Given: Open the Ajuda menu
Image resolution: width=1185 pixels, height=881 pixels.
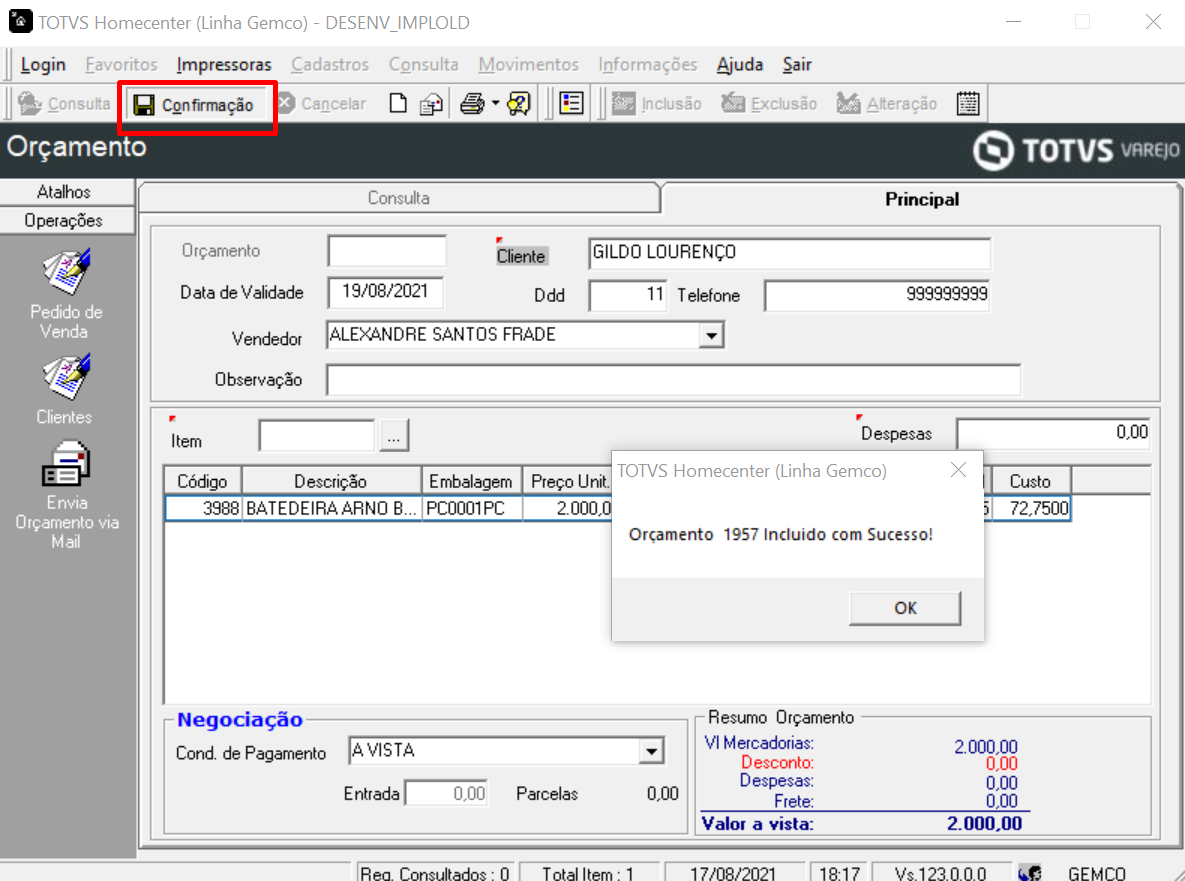Looking at the screenshot, I should click(740, 64).
